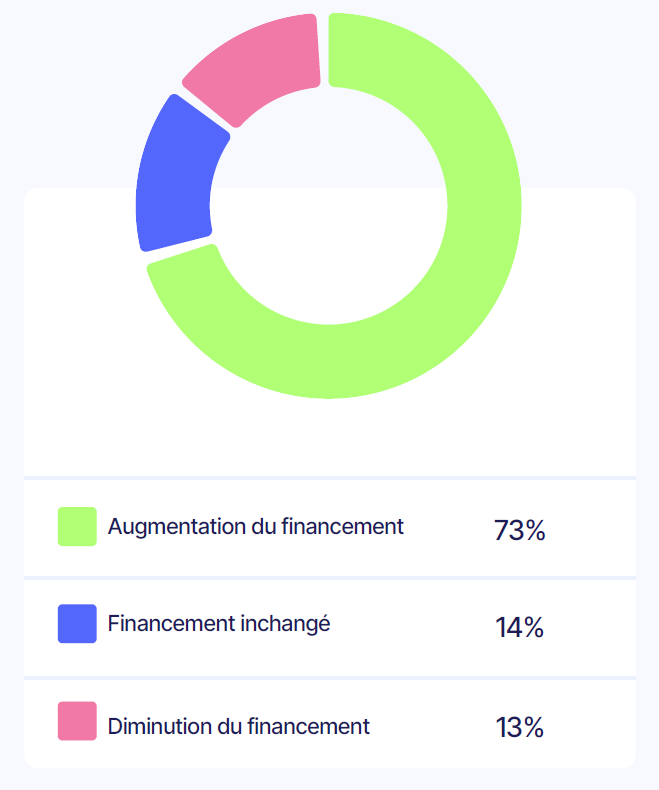Click the gap between blue and green segments
Viewport: 659px width, 790px height.
(x=179, y=253)
